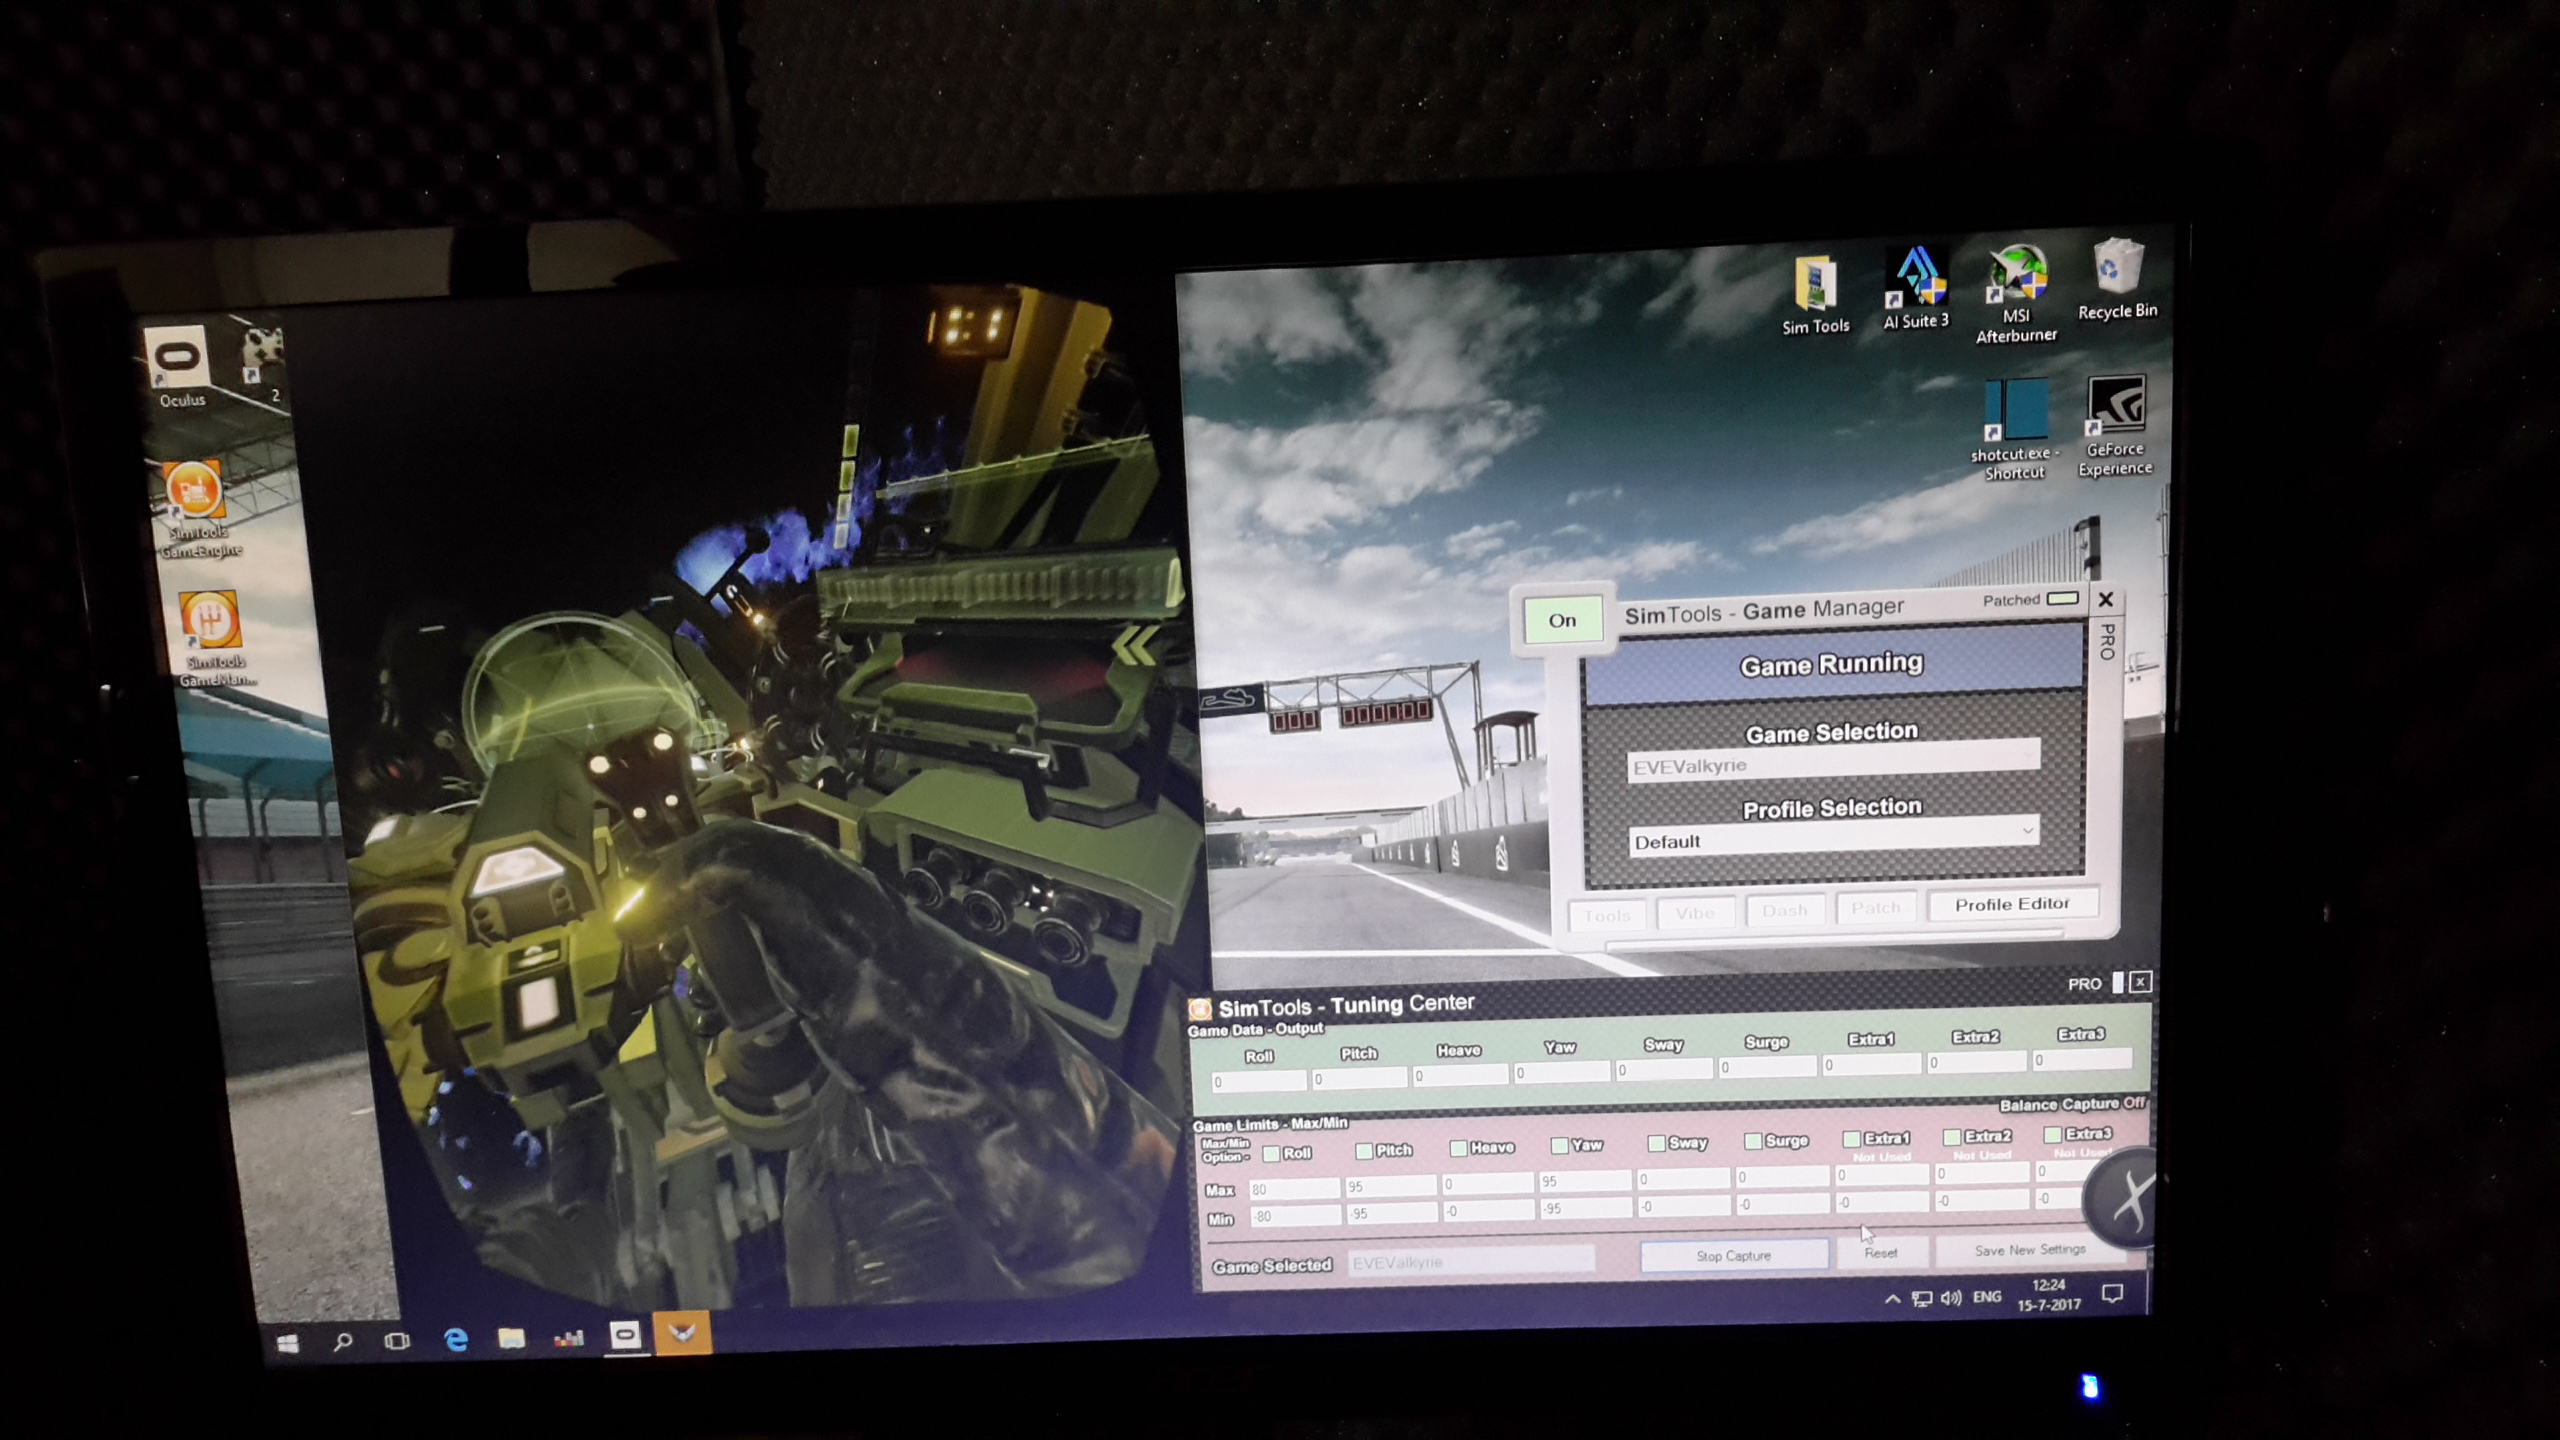Click the Surge output value field
The image size is (2560, 1440).
coord(1767,1067)
